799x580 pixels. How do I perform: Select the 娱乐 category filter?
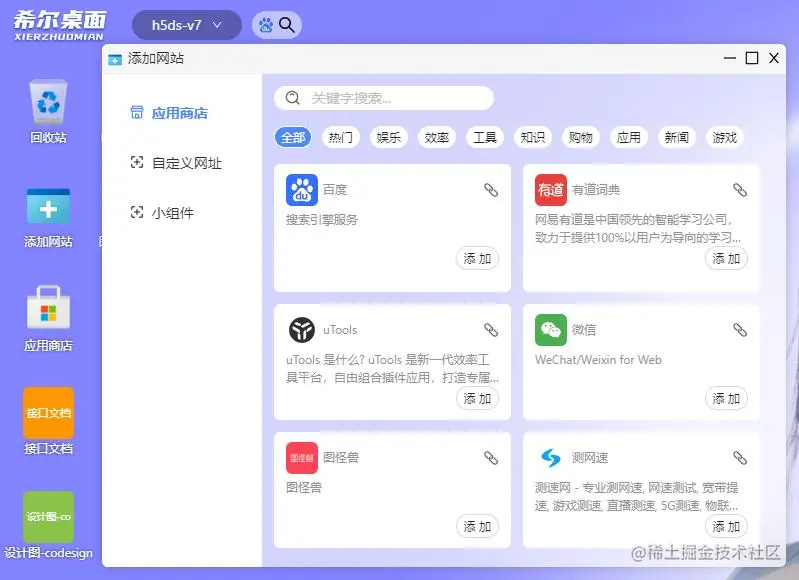[x=389, y=137]
